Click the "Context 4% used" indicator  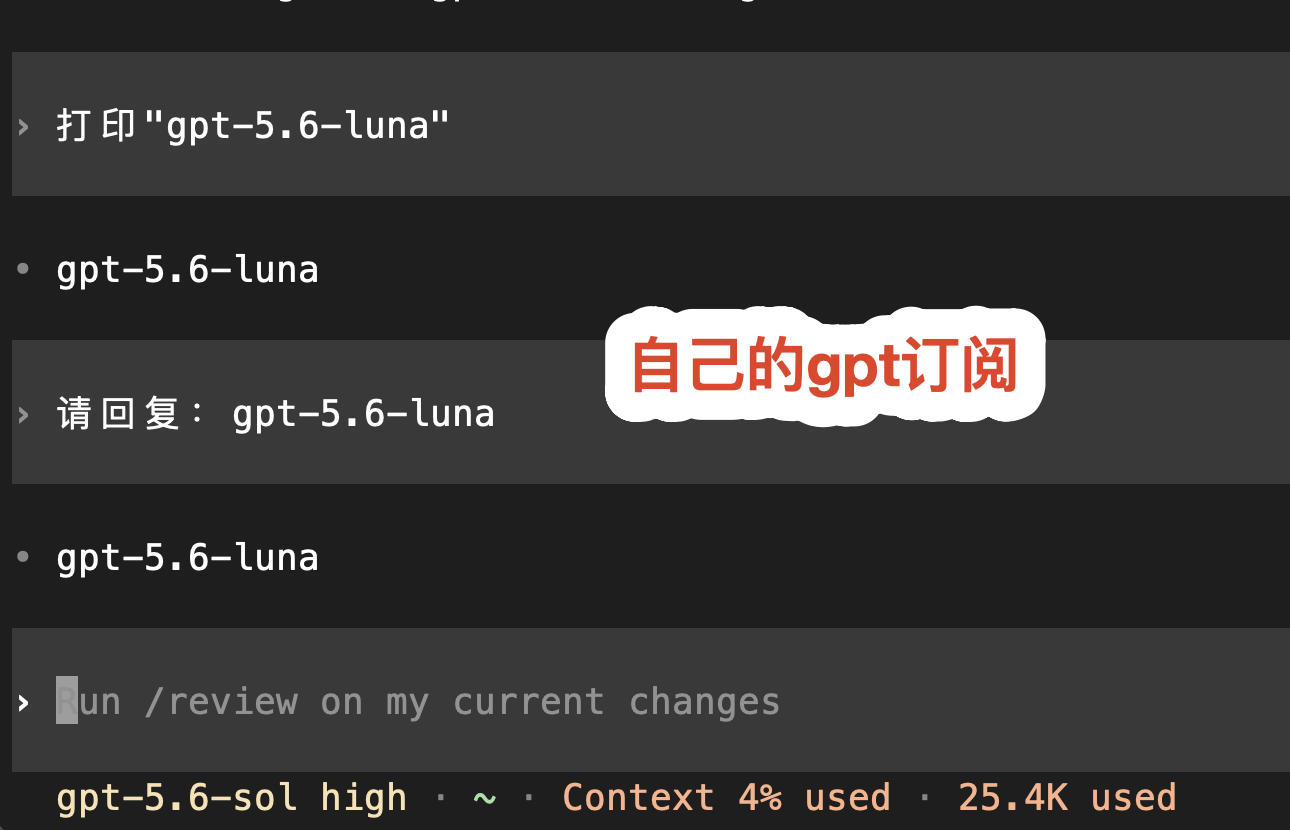tap(727, 798)
